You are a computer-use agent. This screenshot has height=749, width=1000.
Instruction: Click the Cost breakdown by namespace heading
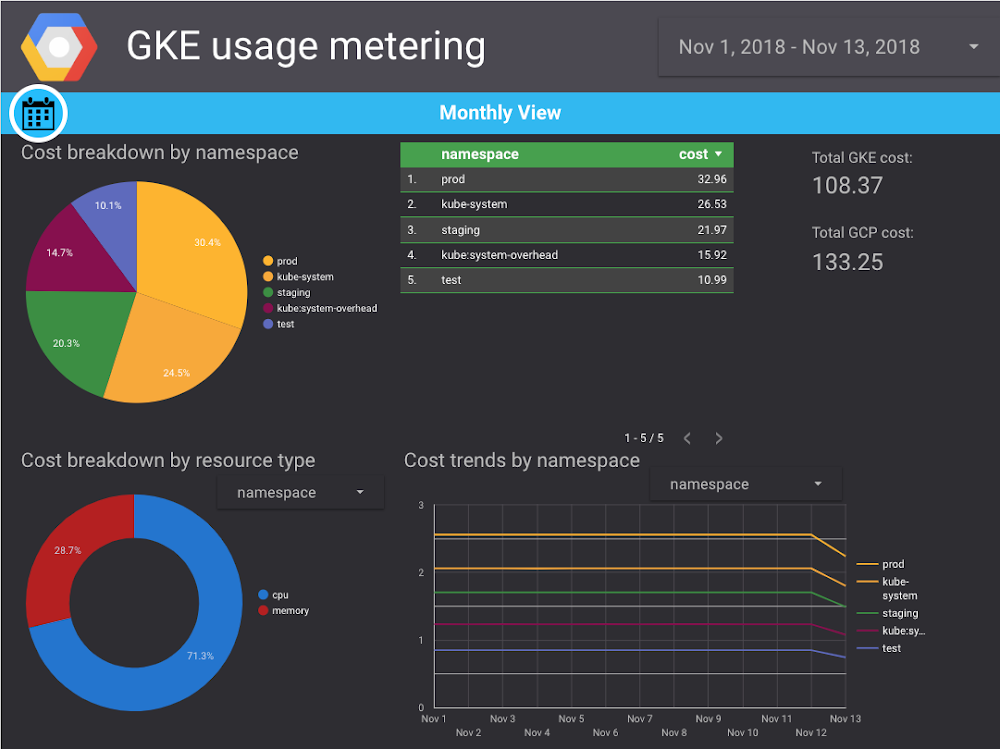(x=159, y=152)
